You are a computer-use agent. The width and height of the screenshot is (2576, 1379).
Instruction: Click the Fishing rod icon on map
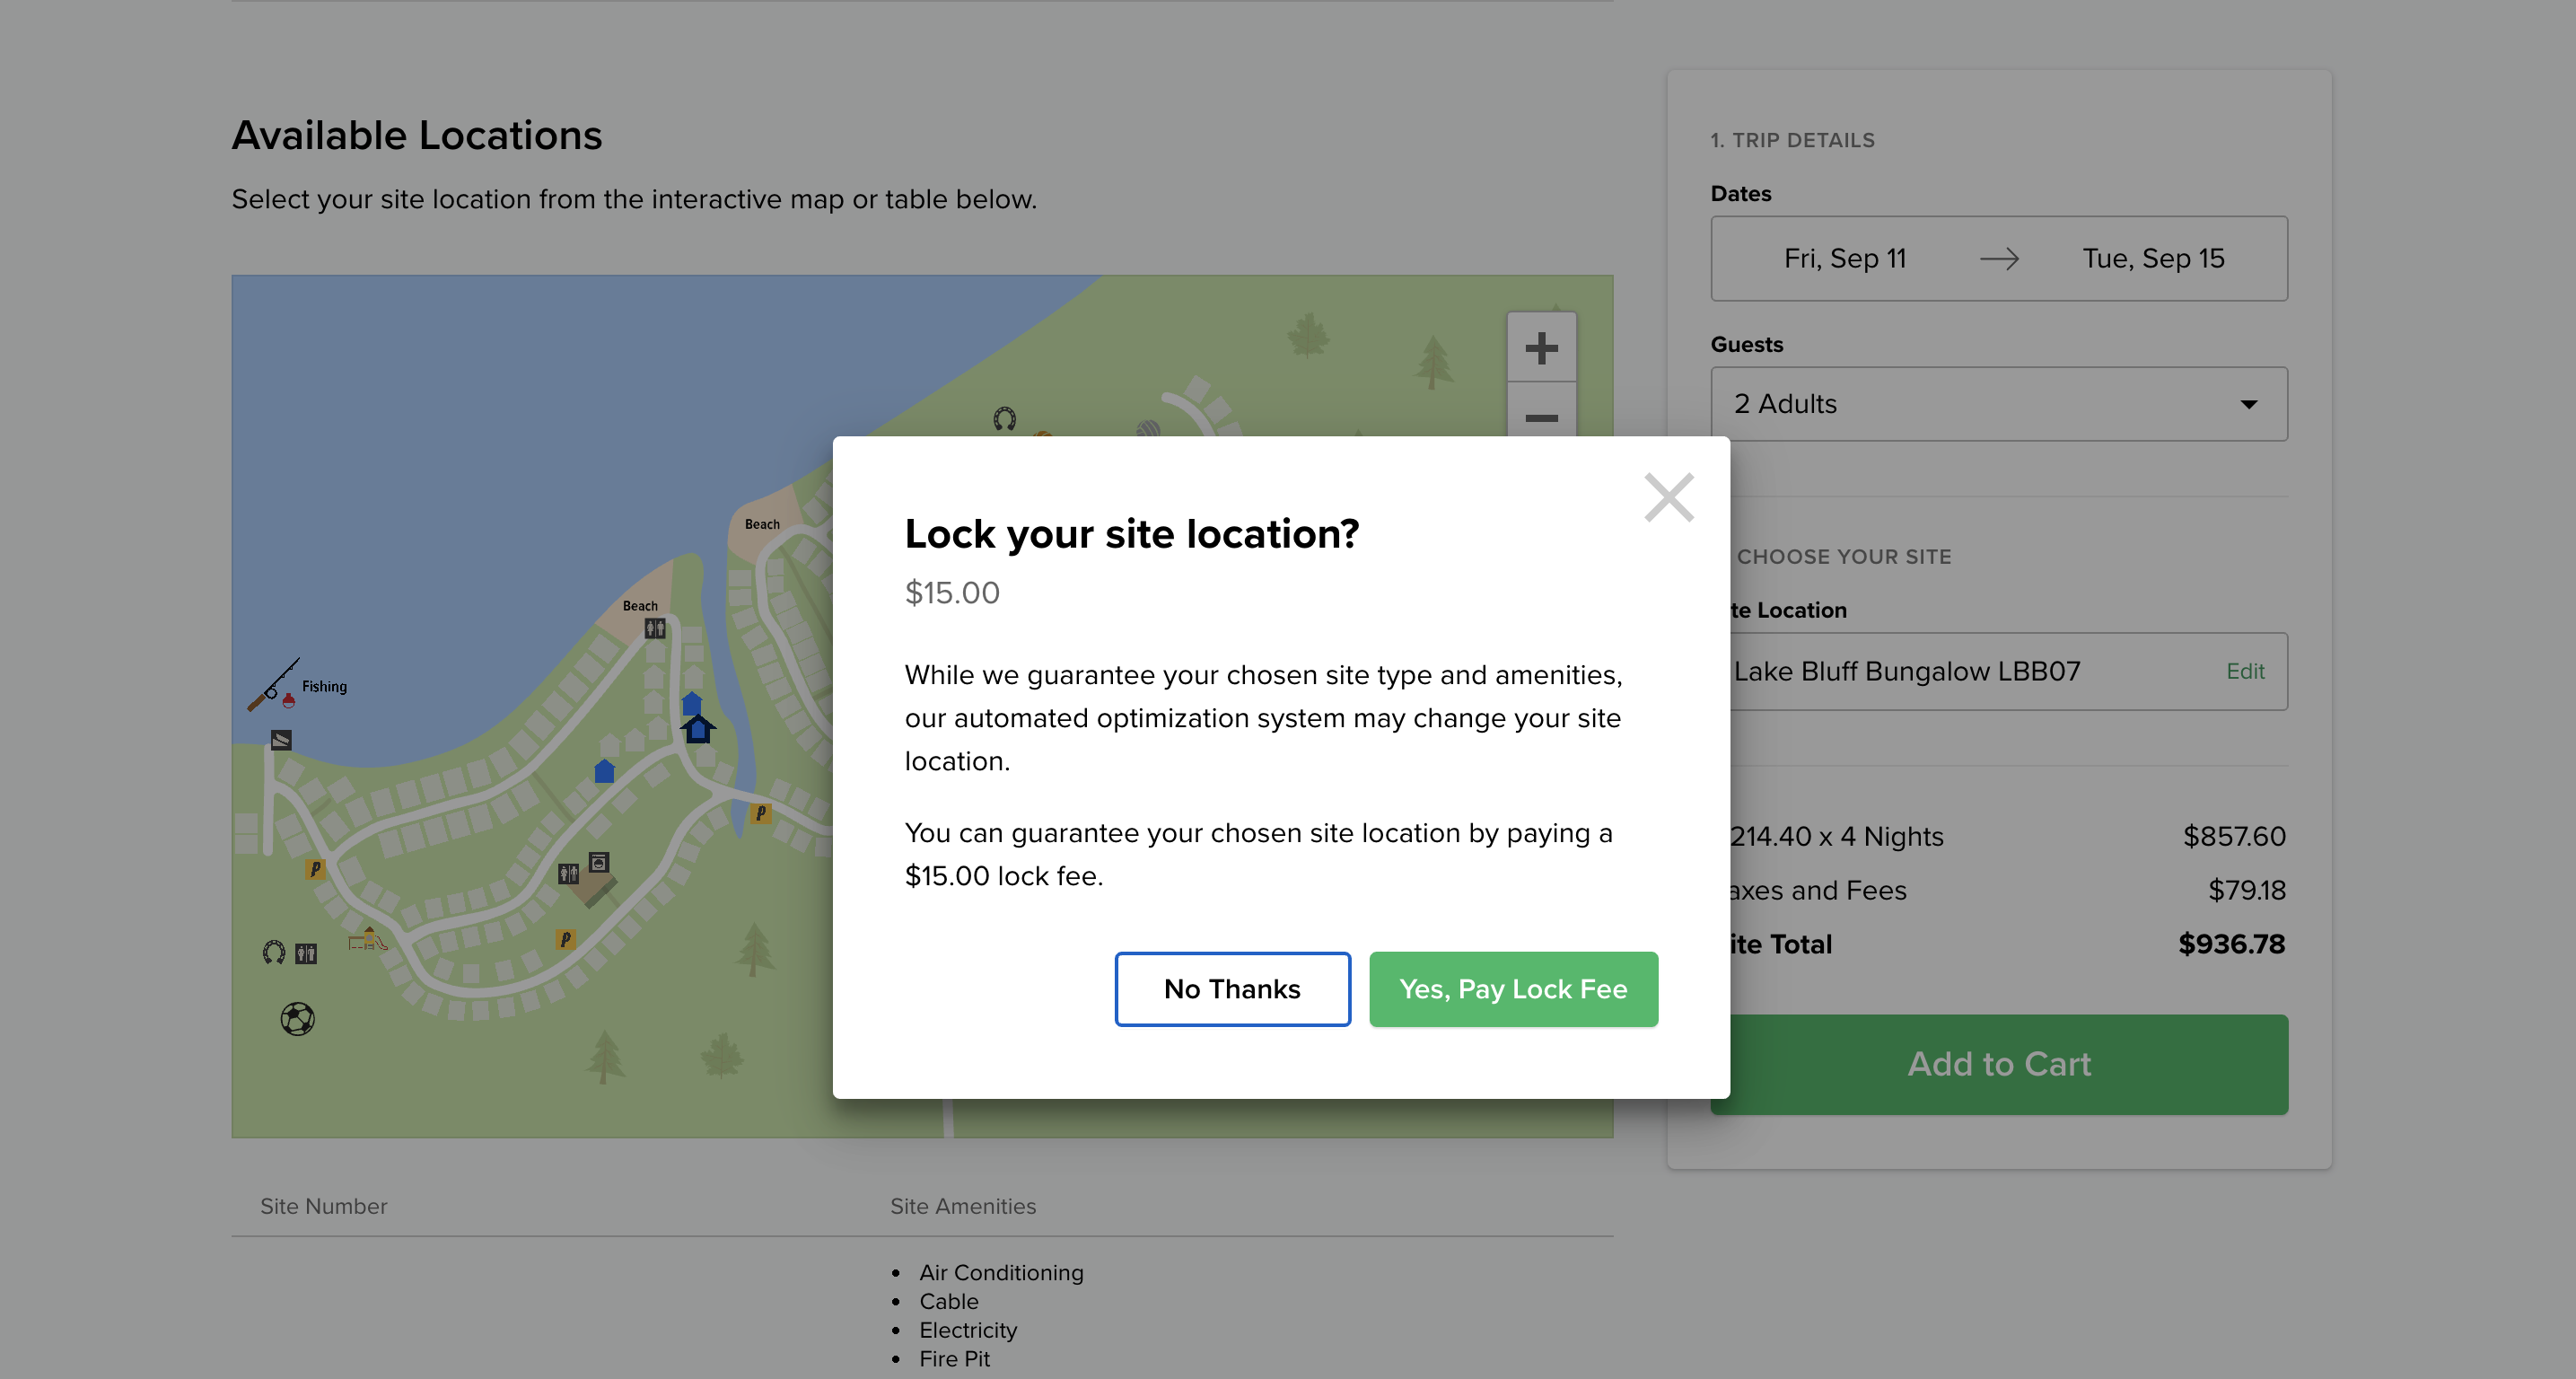coord(273,685)
